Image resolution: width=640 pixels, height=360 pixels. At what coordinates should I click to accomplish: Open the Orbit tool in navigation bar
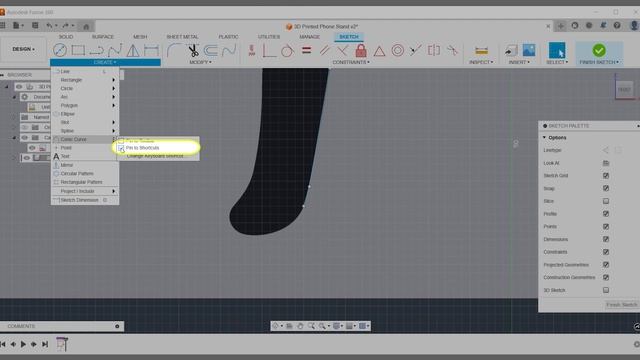coord(276,326)
